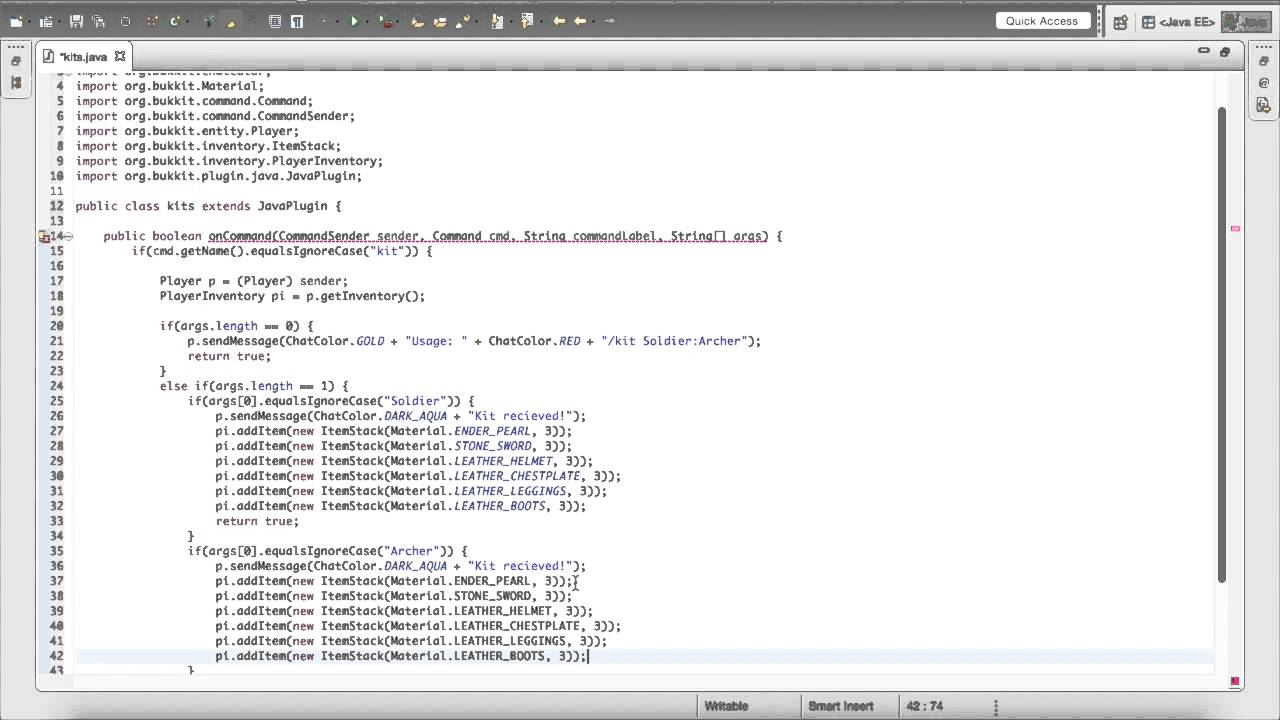This screenshot has width=1280, height=720.
Task: Click line number 25 in the gutter
Action: [57, 401]
